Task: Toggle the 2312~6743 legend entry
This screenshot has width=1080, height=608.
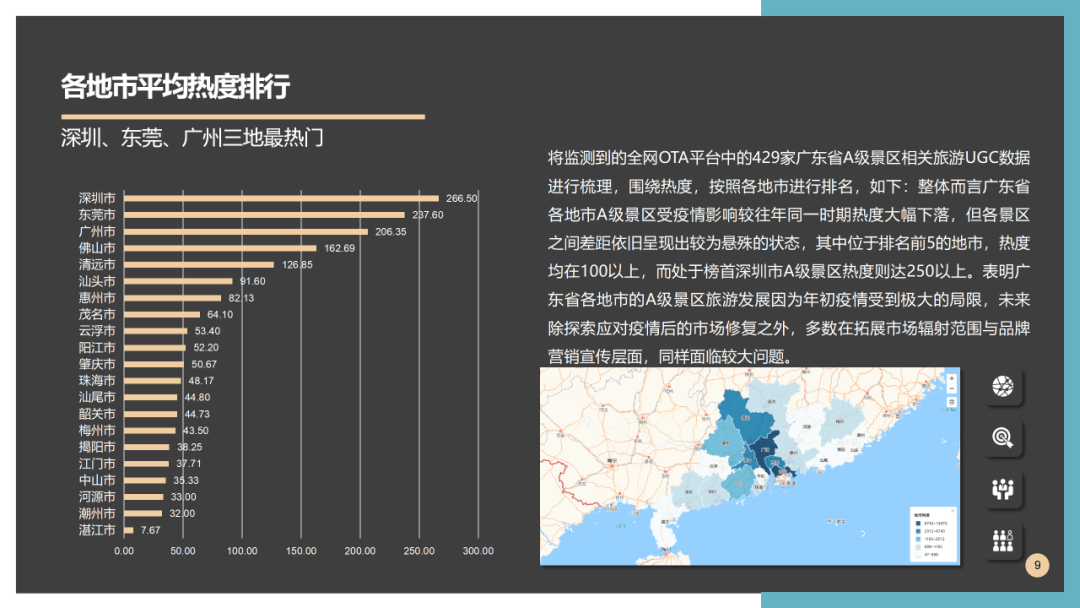Action: 928,530
